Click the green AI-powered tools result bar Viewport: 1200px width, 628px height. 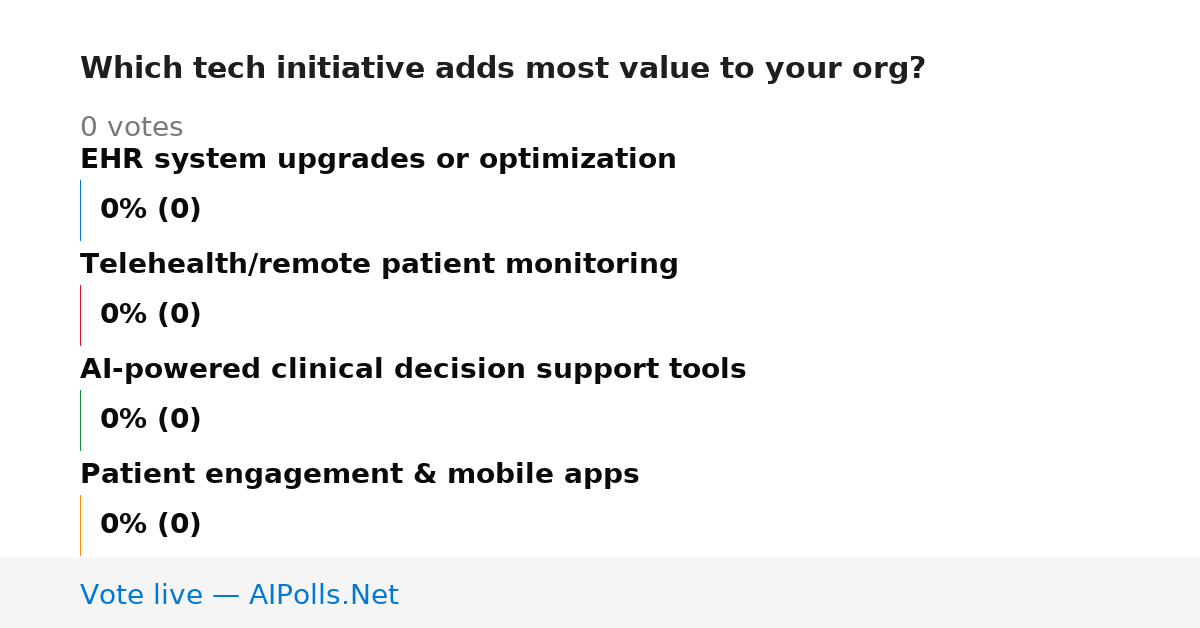[80, 420]
